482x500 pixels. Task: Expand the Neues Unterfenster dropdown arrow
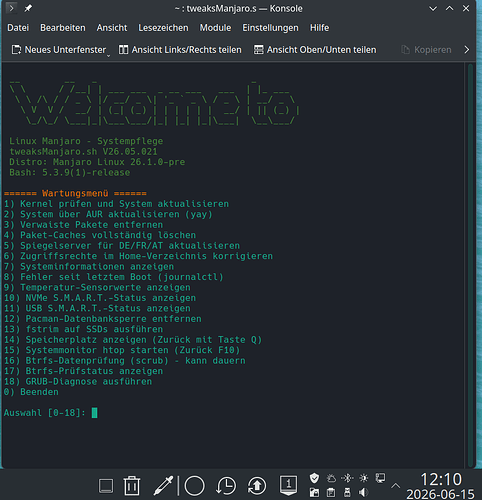(108, 56)
